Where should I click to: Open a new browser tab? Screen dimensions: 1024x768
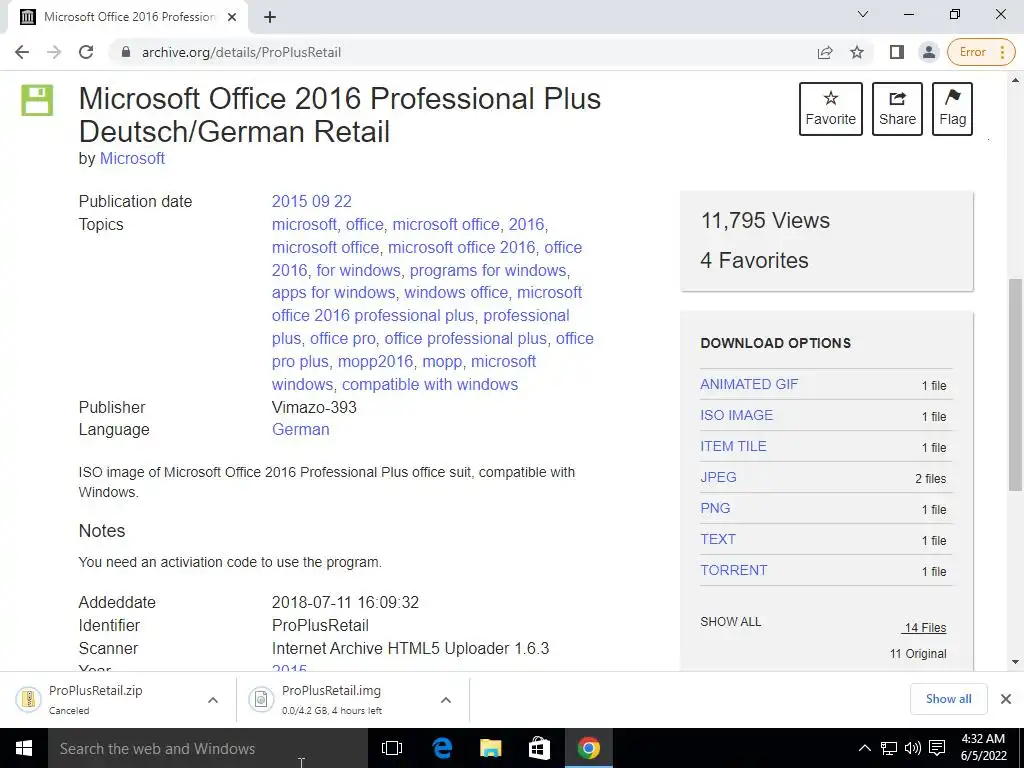click(x=270, y=17)
